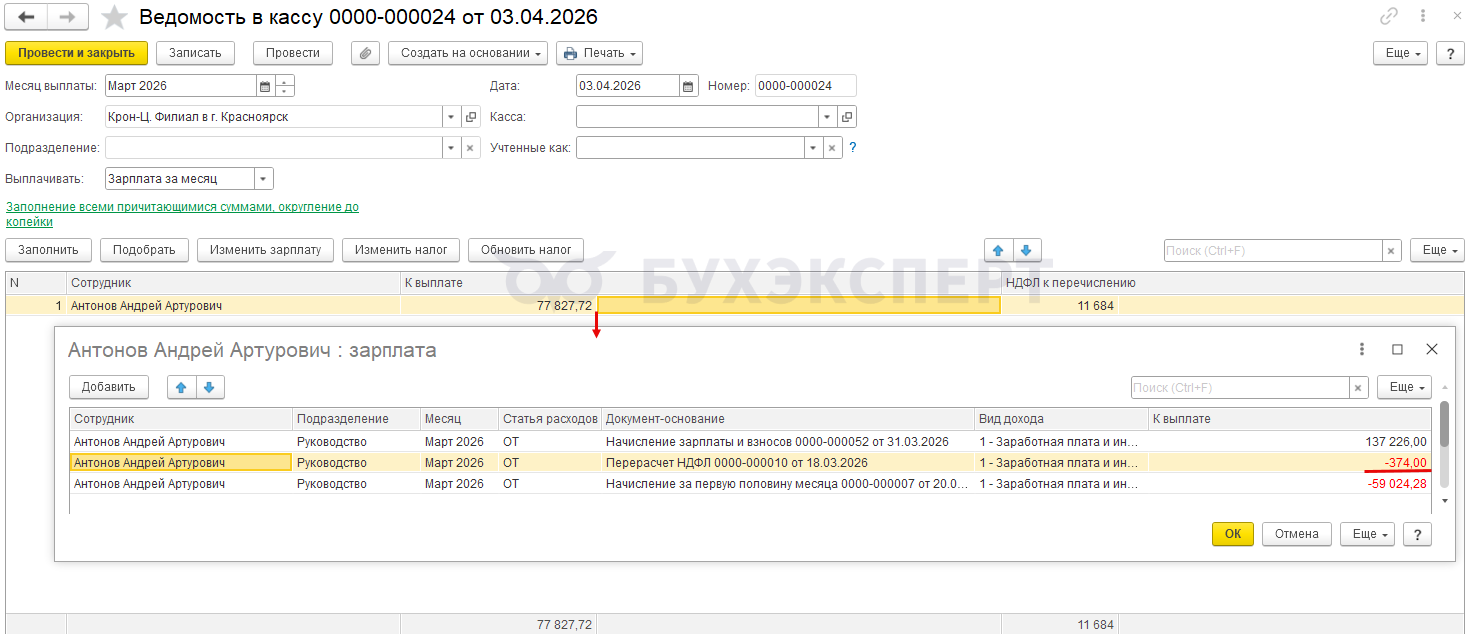The width and height of the screenshot is (1470, 634).
Task: Expand the Подразделение dropdown list
Action: coord(451,148)
